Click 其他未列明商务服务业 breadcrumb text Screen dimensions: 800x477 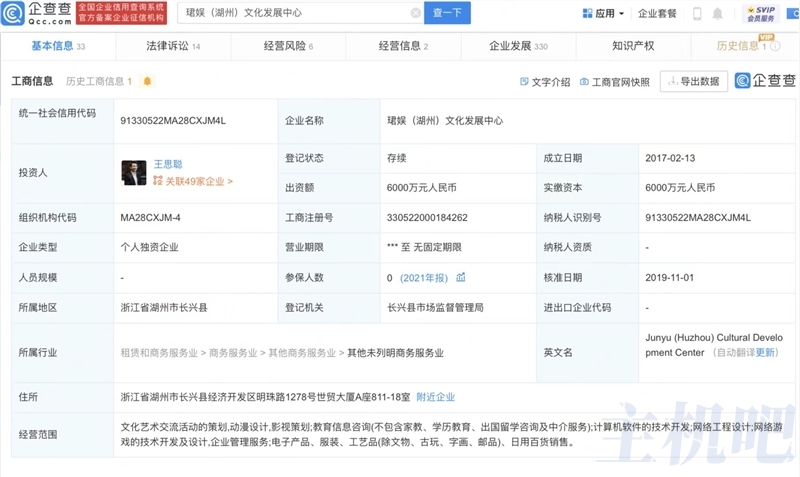tap(395, 353)
